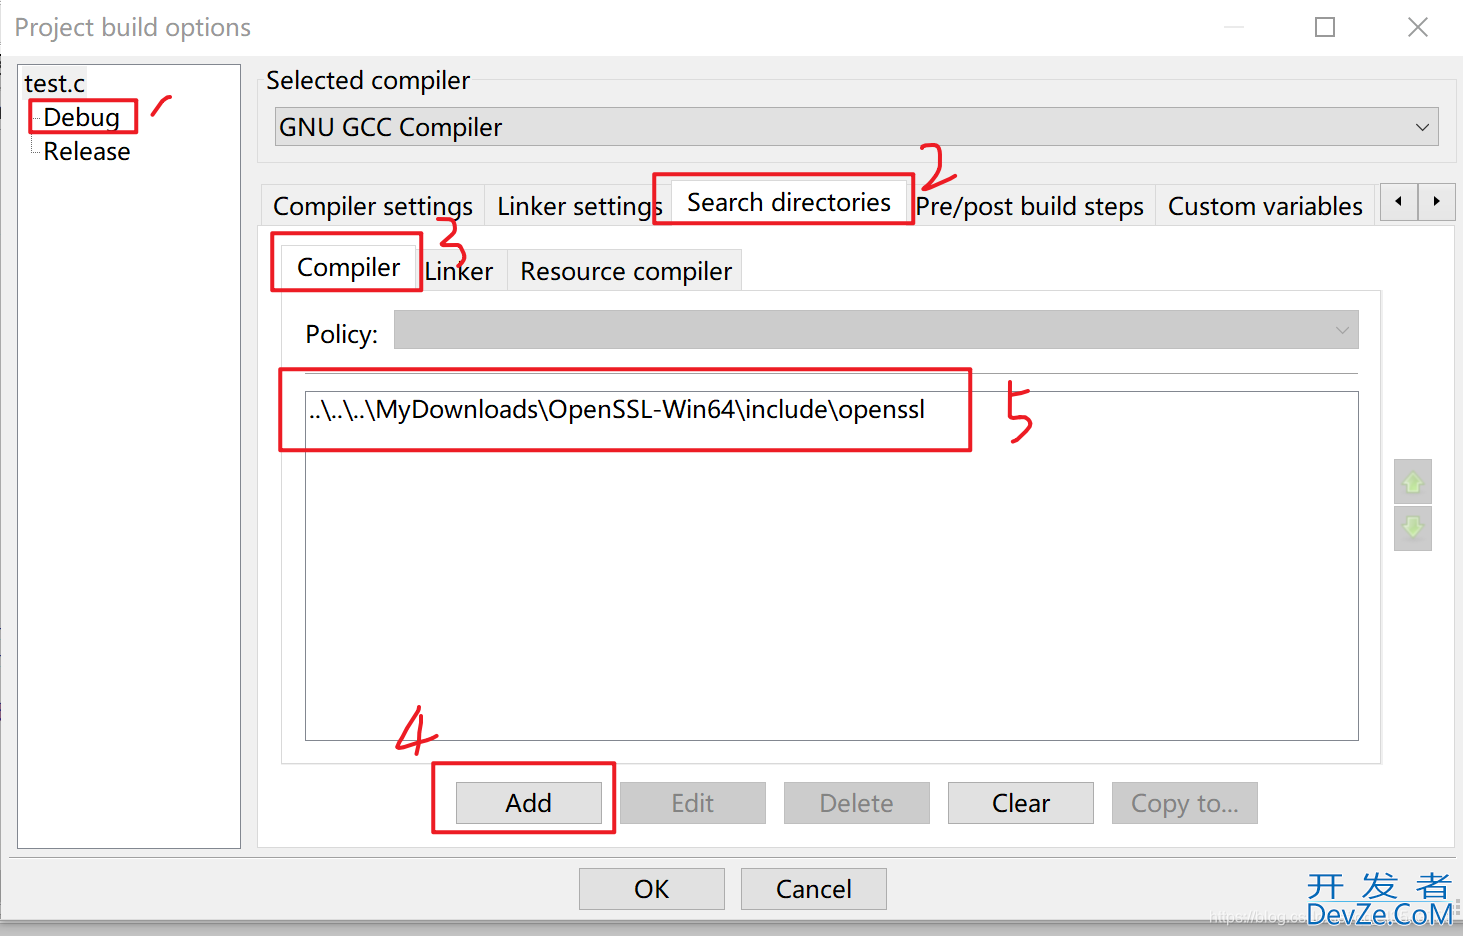Click the Delete button

tap(857, 803)
